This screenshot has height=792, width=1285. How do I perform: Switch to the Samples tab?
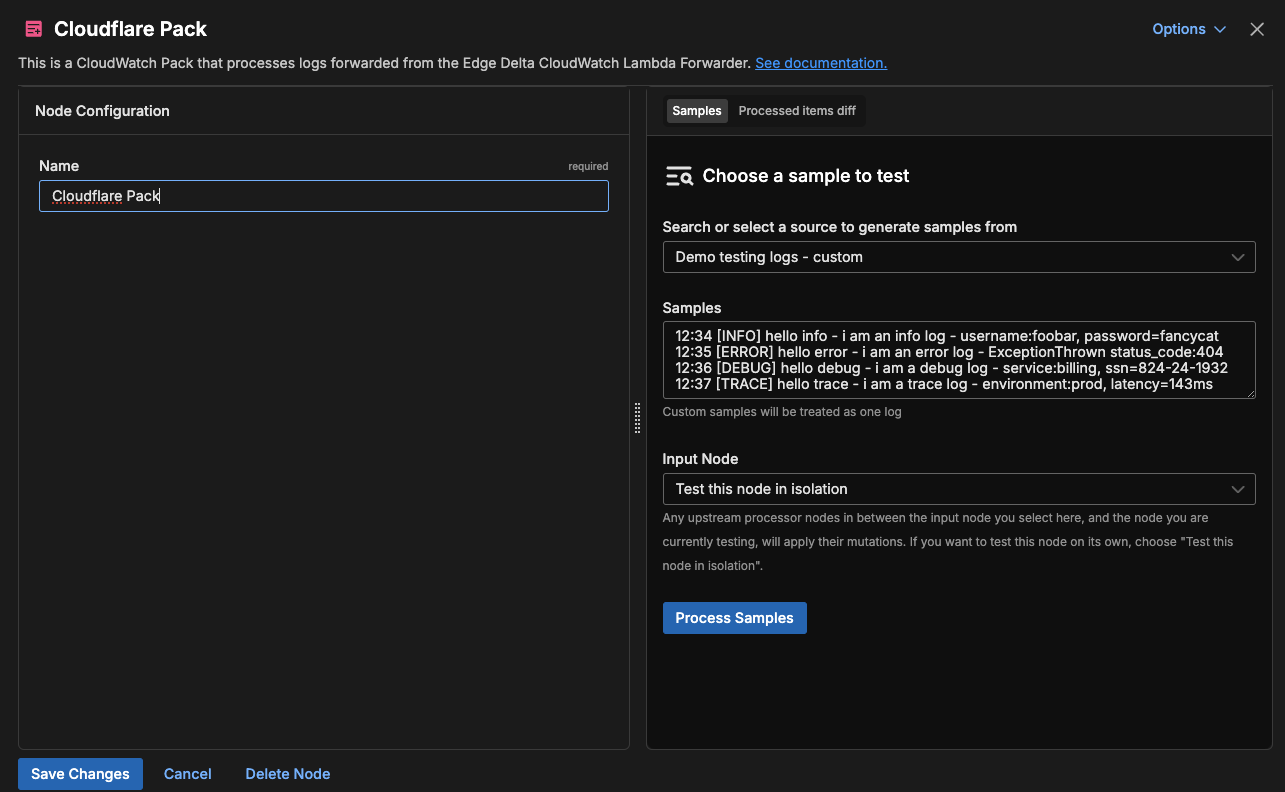(697, 111)
